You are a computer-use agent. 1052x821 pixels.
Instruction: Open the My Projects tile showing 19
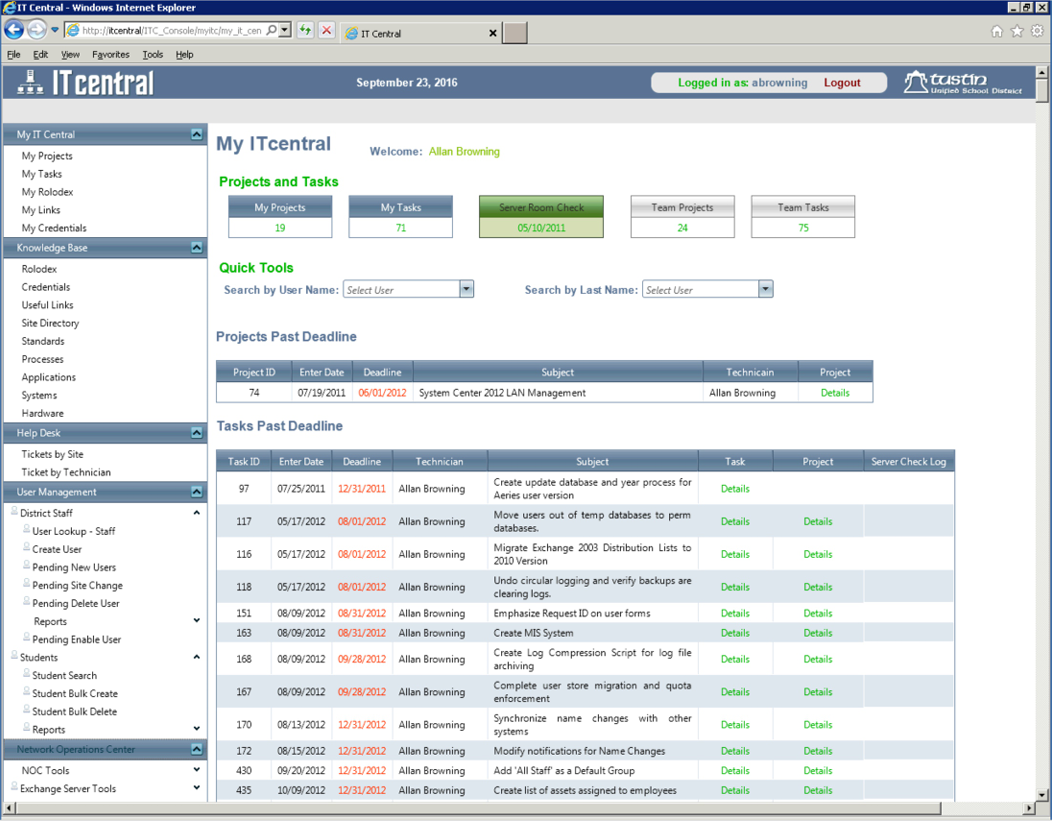(280, 217)
